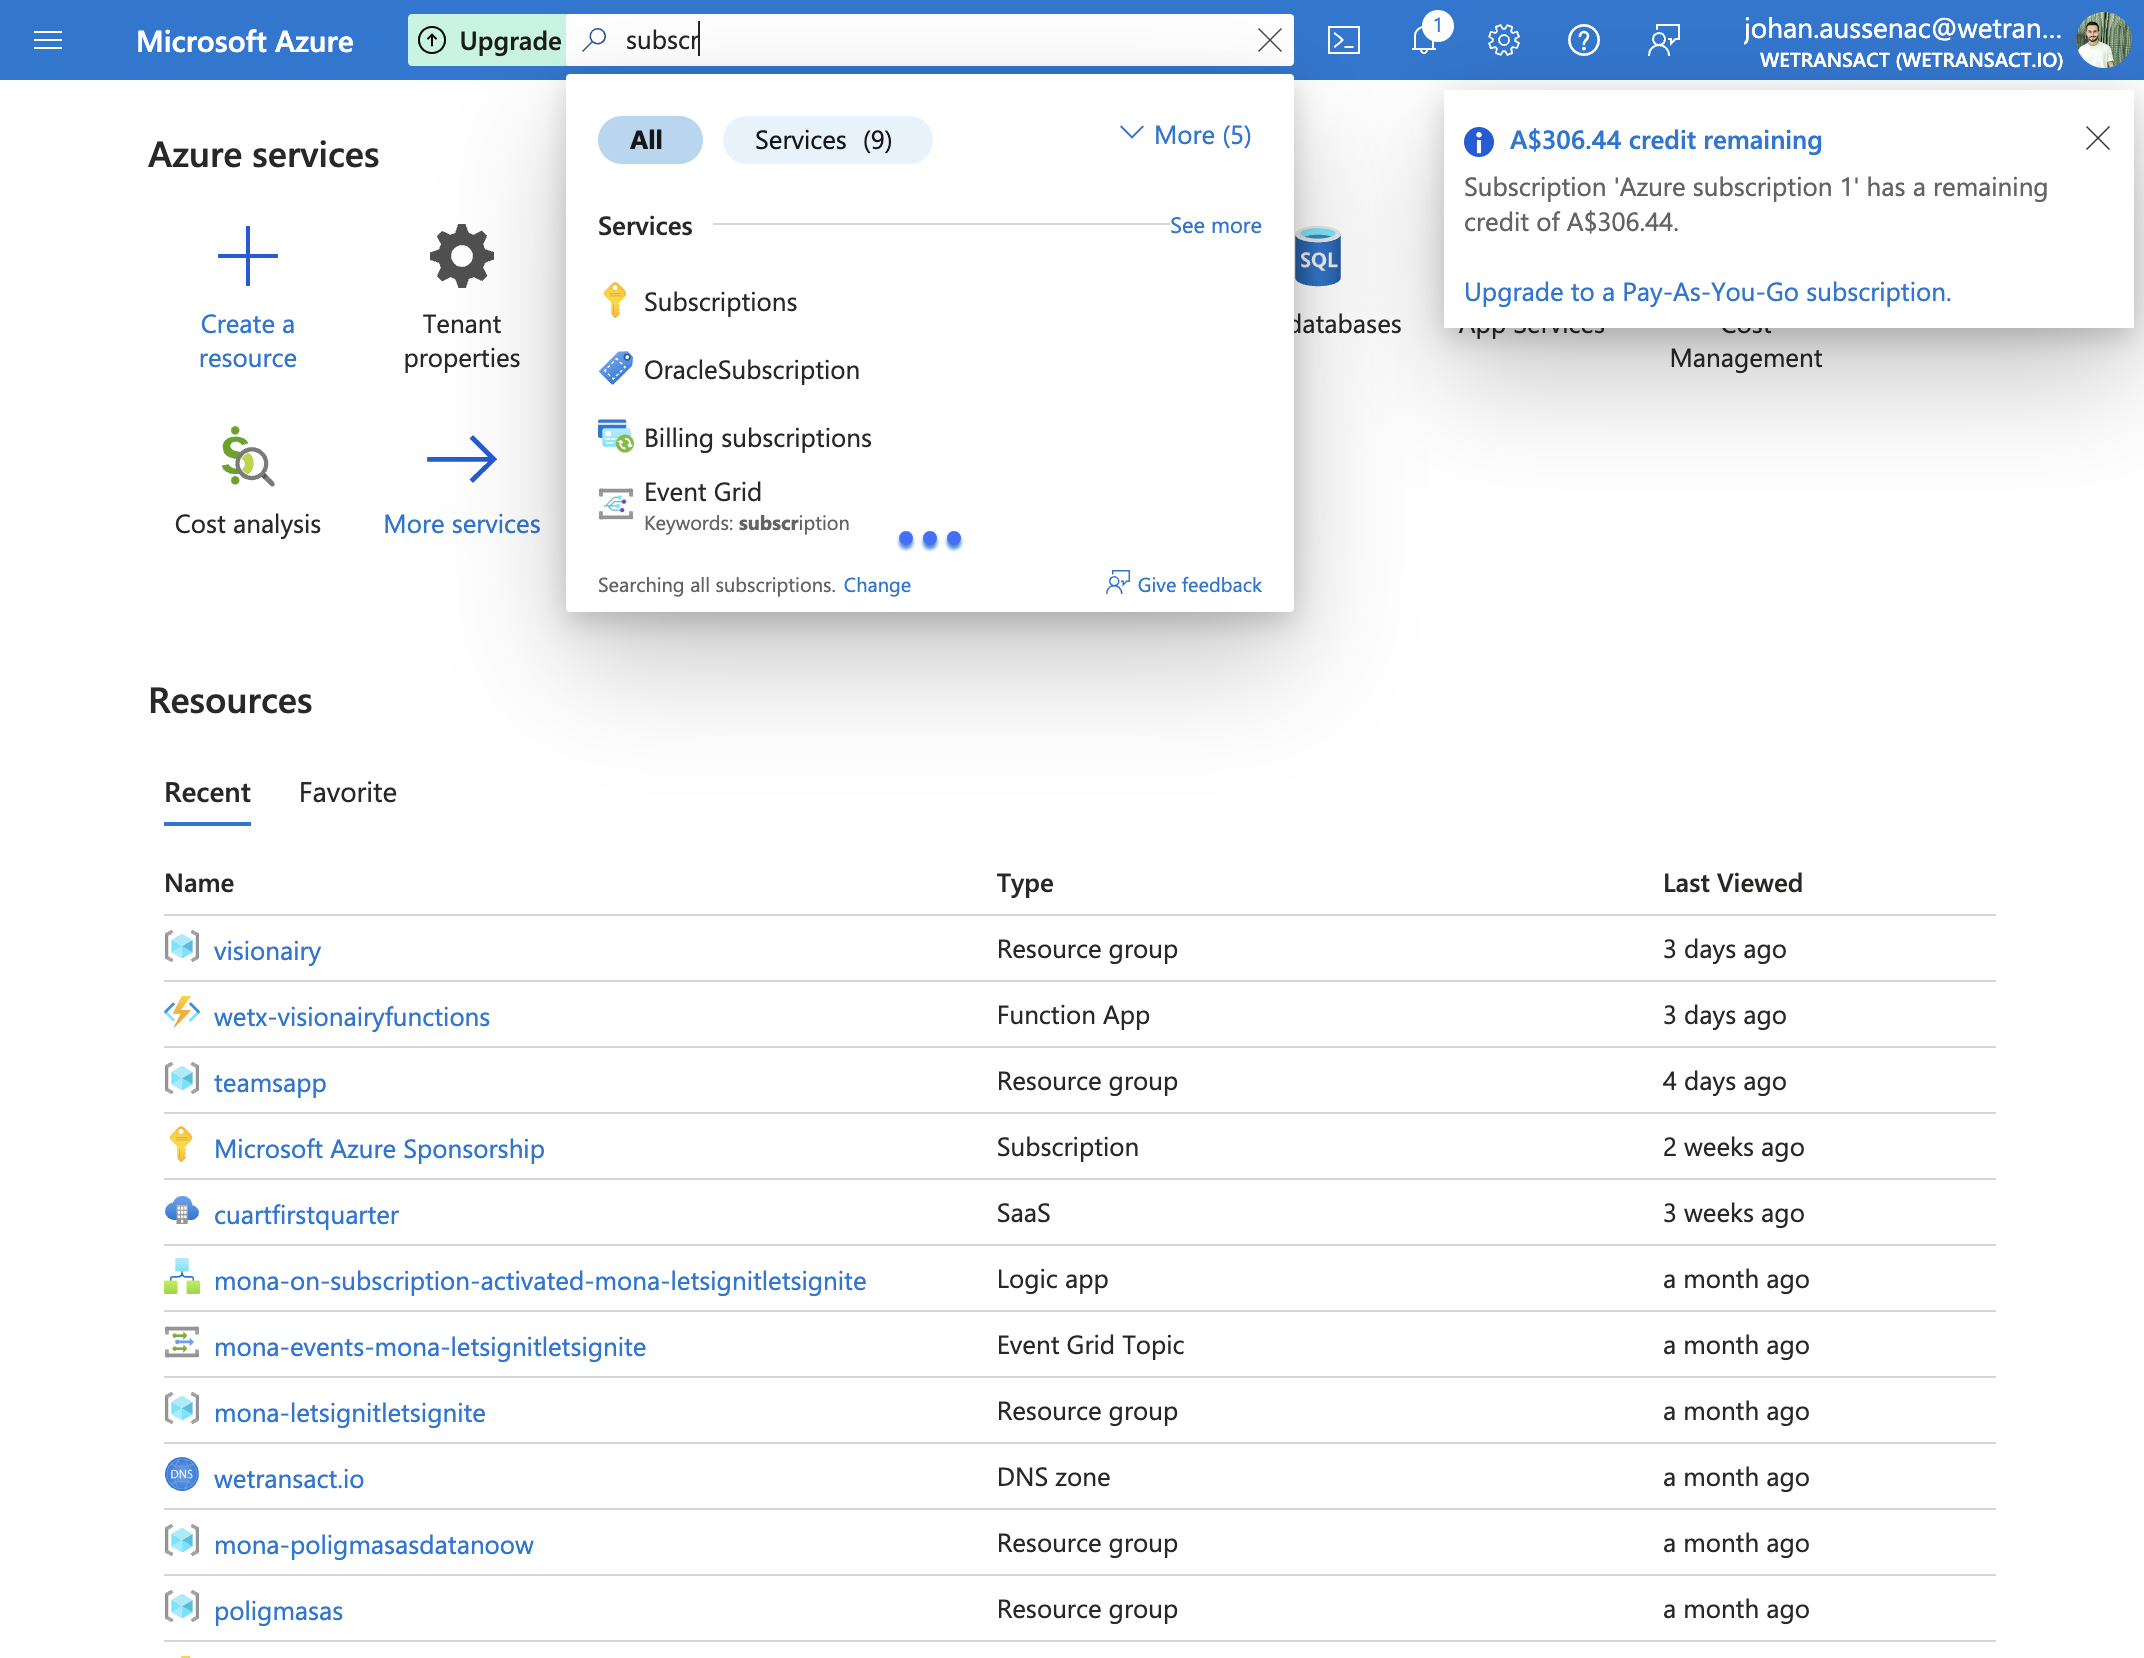2144x1658 pixels.
Task: Open the poligmasas resource group
Action: tap(278, 1610)
